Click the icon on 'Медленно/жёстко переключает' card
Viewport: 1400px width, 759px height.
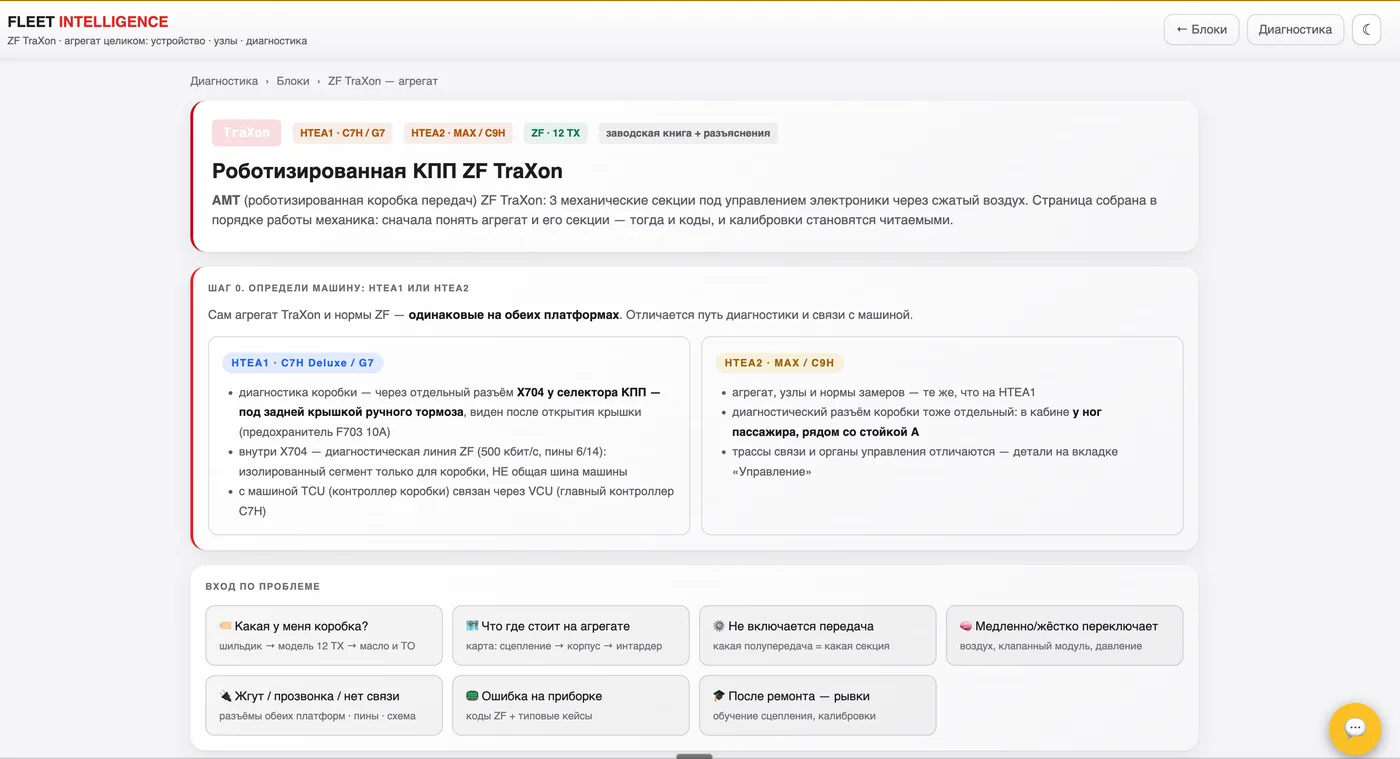tap(966, 626)
